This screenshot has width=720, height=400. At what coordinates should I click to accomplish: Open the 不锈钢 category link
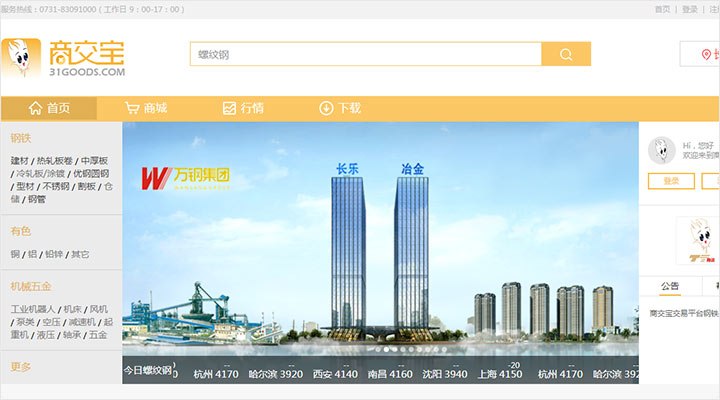[56, 186]
